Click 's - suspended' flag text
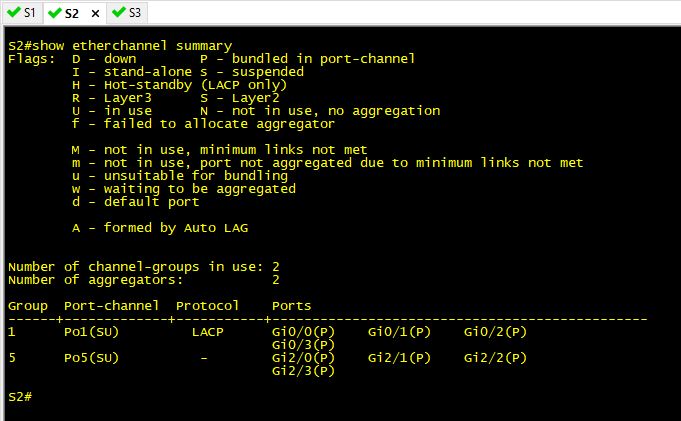The width and height of the screenshot is (681, 421). 252,72
